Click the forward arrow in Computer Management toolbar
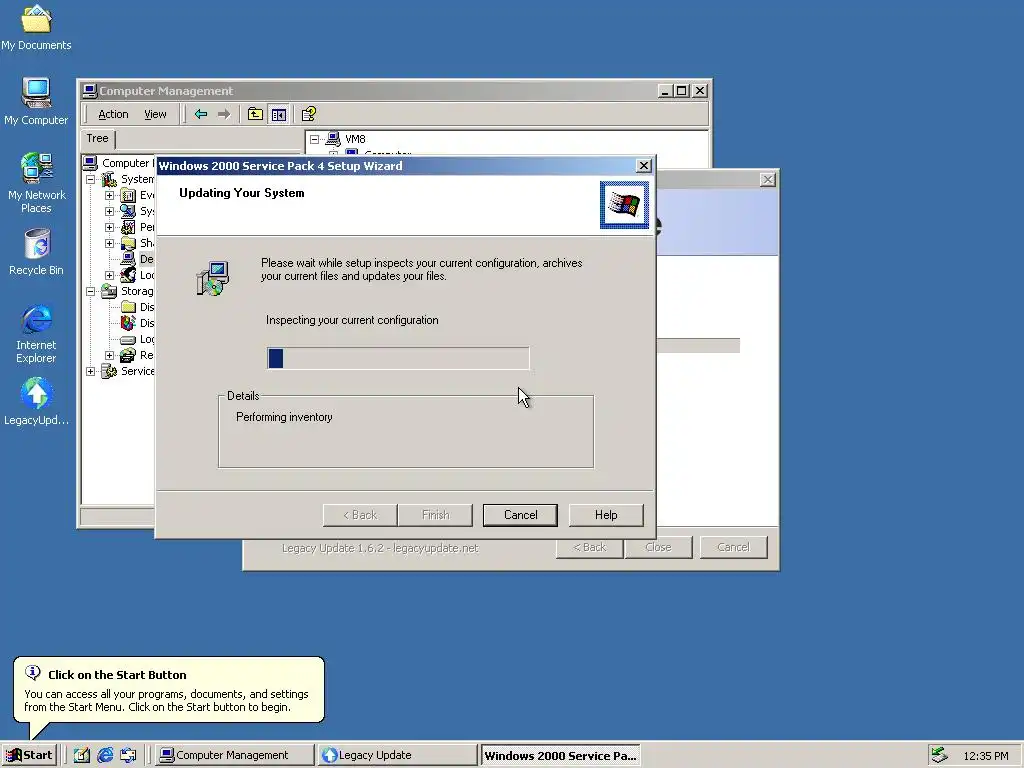 (x=224, y=114)
